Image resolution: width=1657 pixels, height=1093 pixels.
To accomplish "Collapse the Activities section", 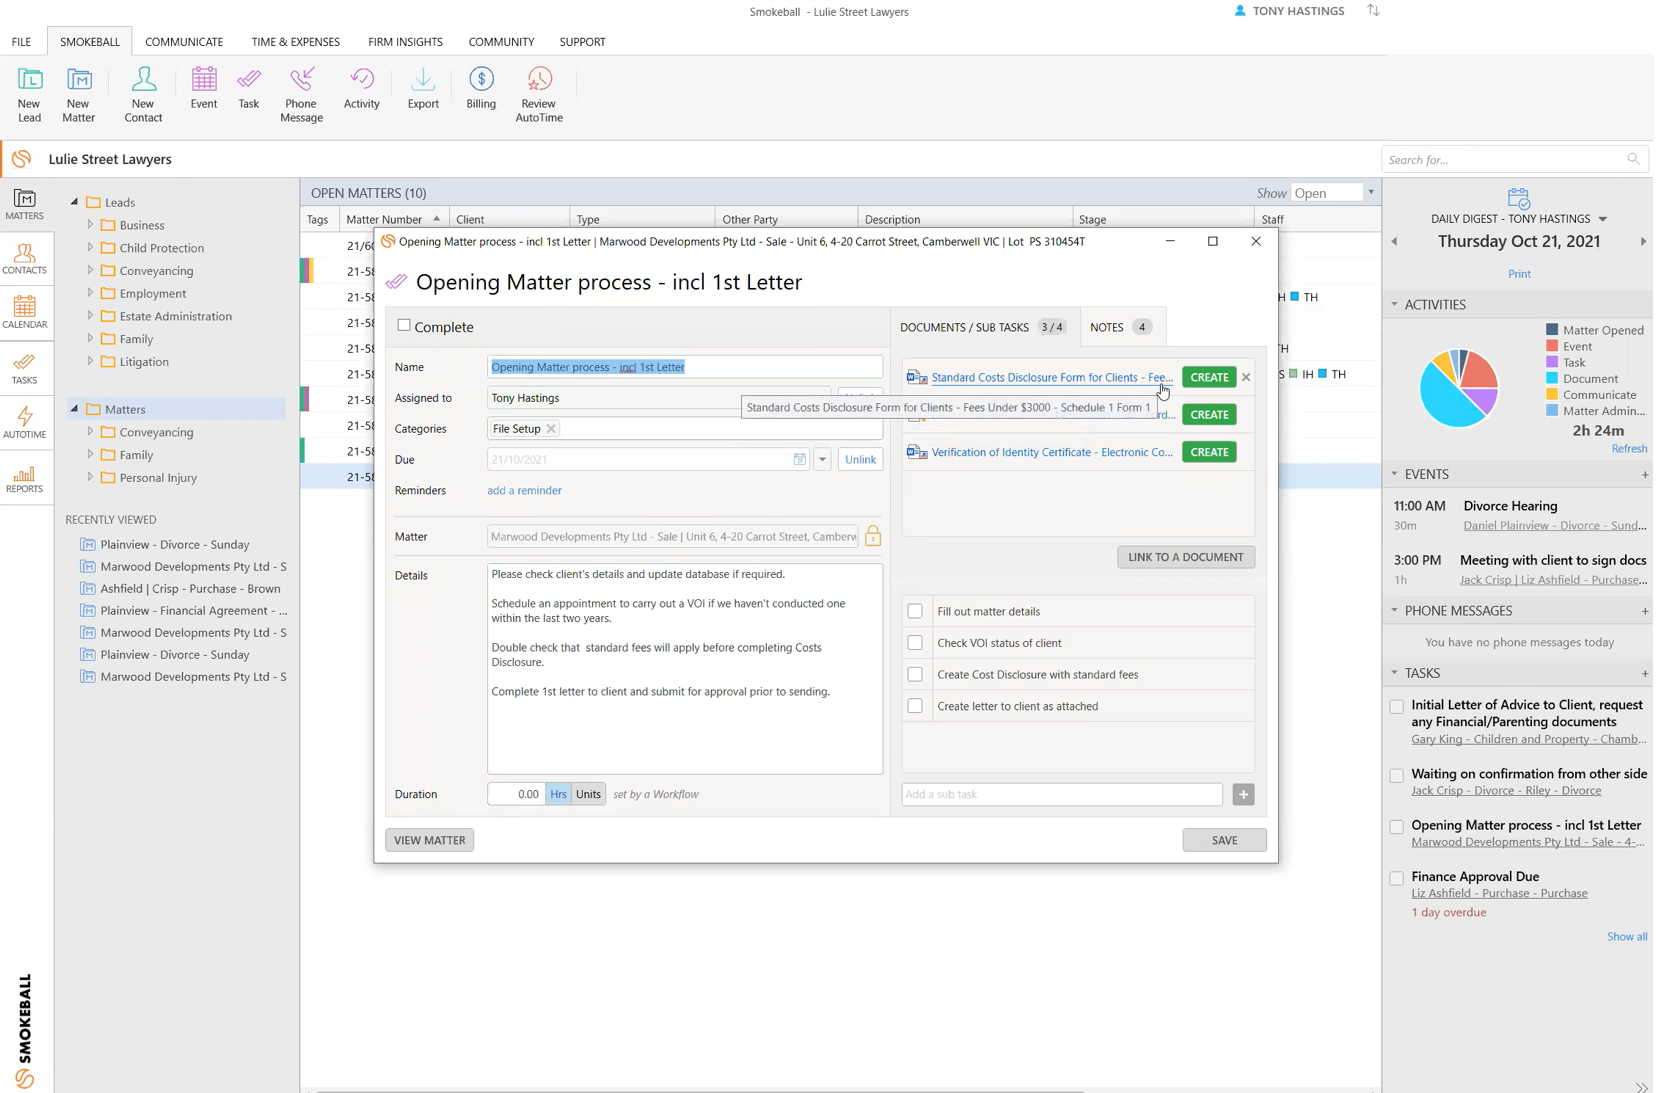I will point(1395,304).
